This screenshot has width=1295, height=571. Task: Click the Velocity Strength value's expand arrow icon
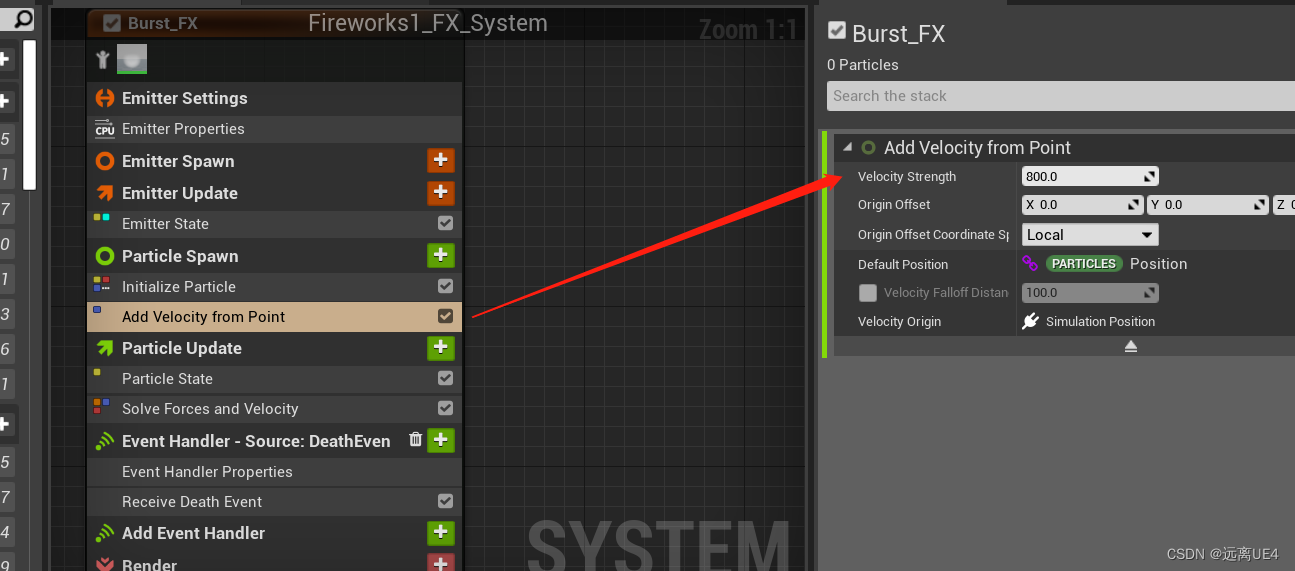point(1150,176)
